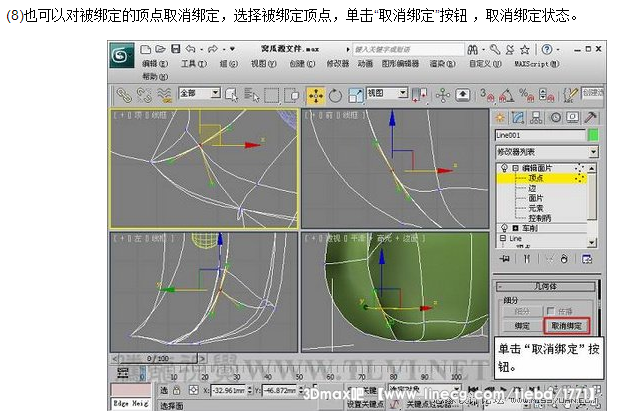Click the Help question mark icon
This screenshot has width=624, height=411.
(547, 49)
